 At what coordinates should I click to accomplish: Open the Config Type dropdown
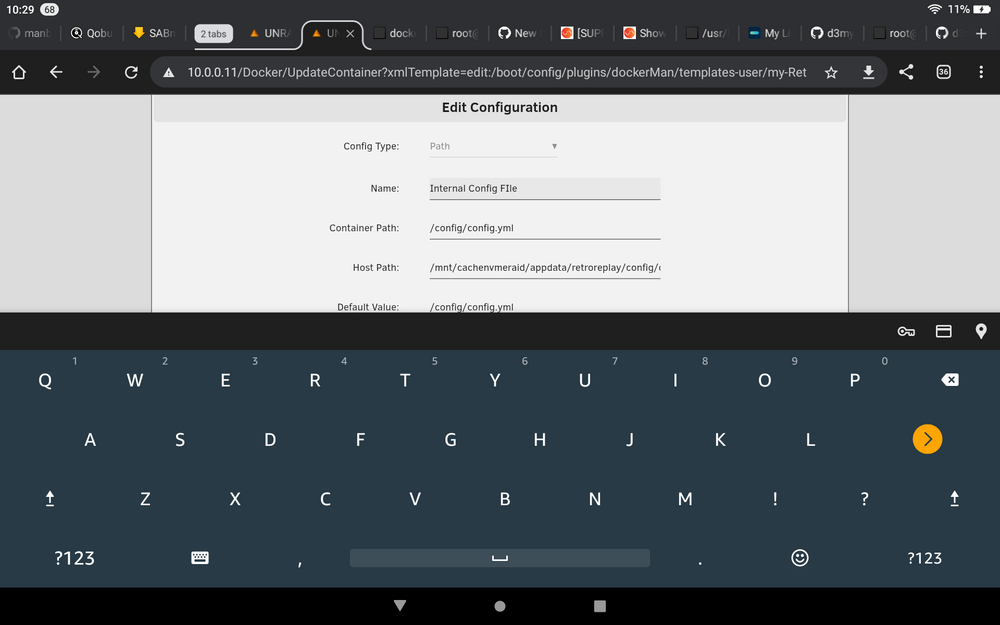coord(494,146)
